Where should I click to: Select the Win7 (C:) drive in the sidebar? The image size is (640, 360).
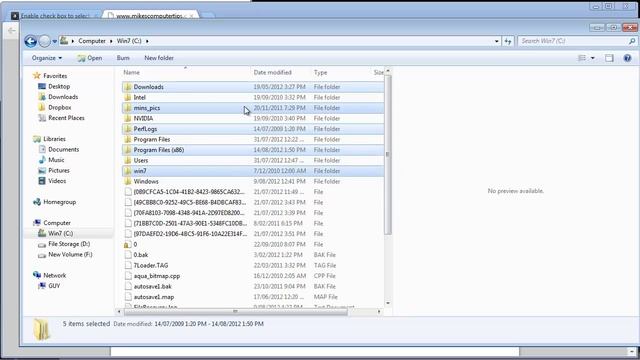click(x=60, y=233)
